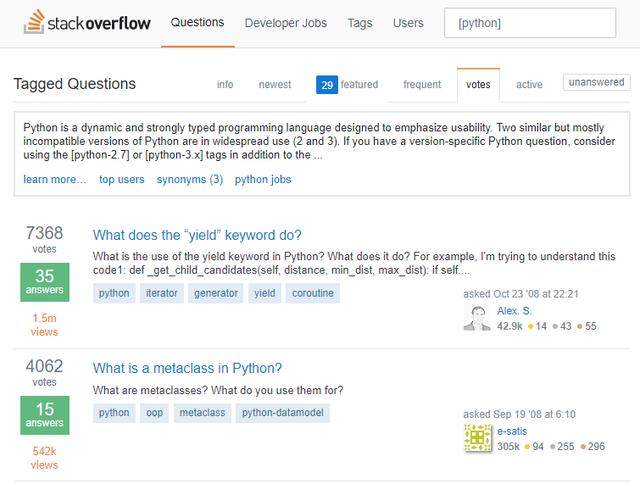Go to Tags page
640x484 pixels.
pos(360,23)
